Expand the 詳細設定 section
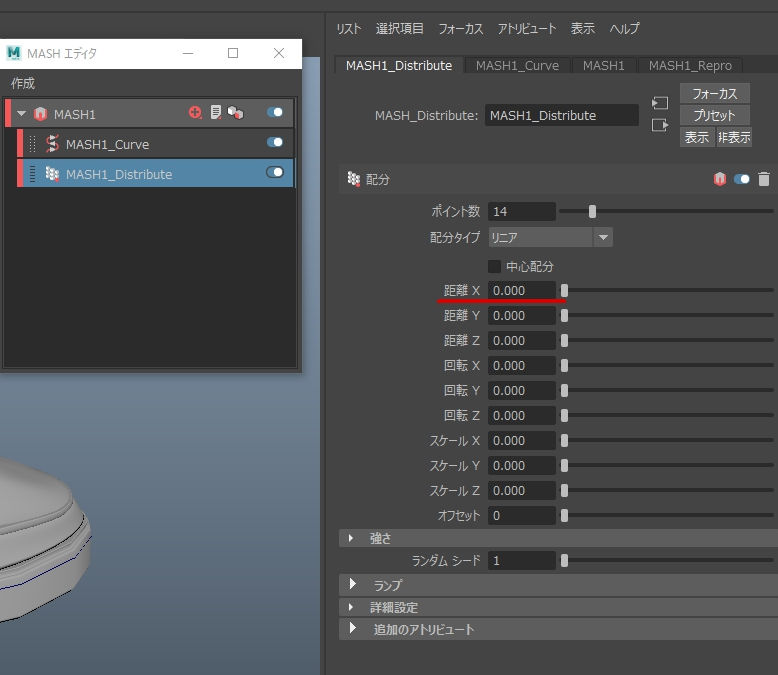This screenshot has width=778, height=675. click(351, 607)
